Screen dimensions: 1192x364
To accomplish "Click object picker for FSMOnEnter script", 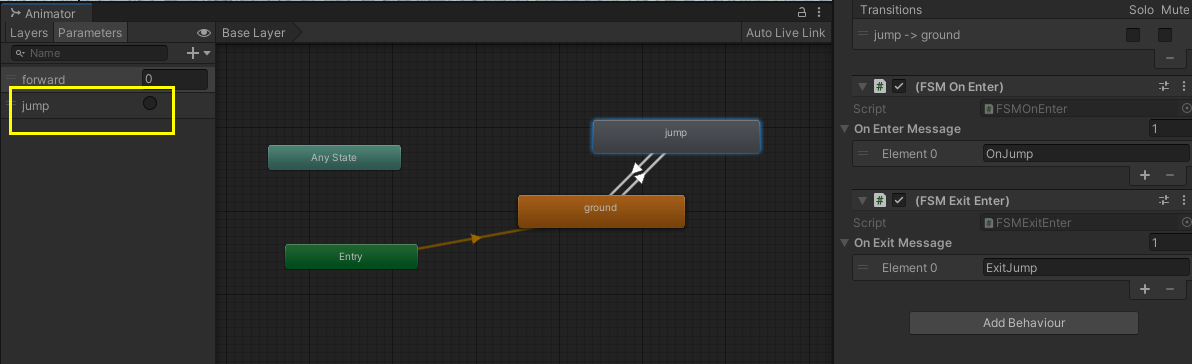I will tap(1186, 109).
